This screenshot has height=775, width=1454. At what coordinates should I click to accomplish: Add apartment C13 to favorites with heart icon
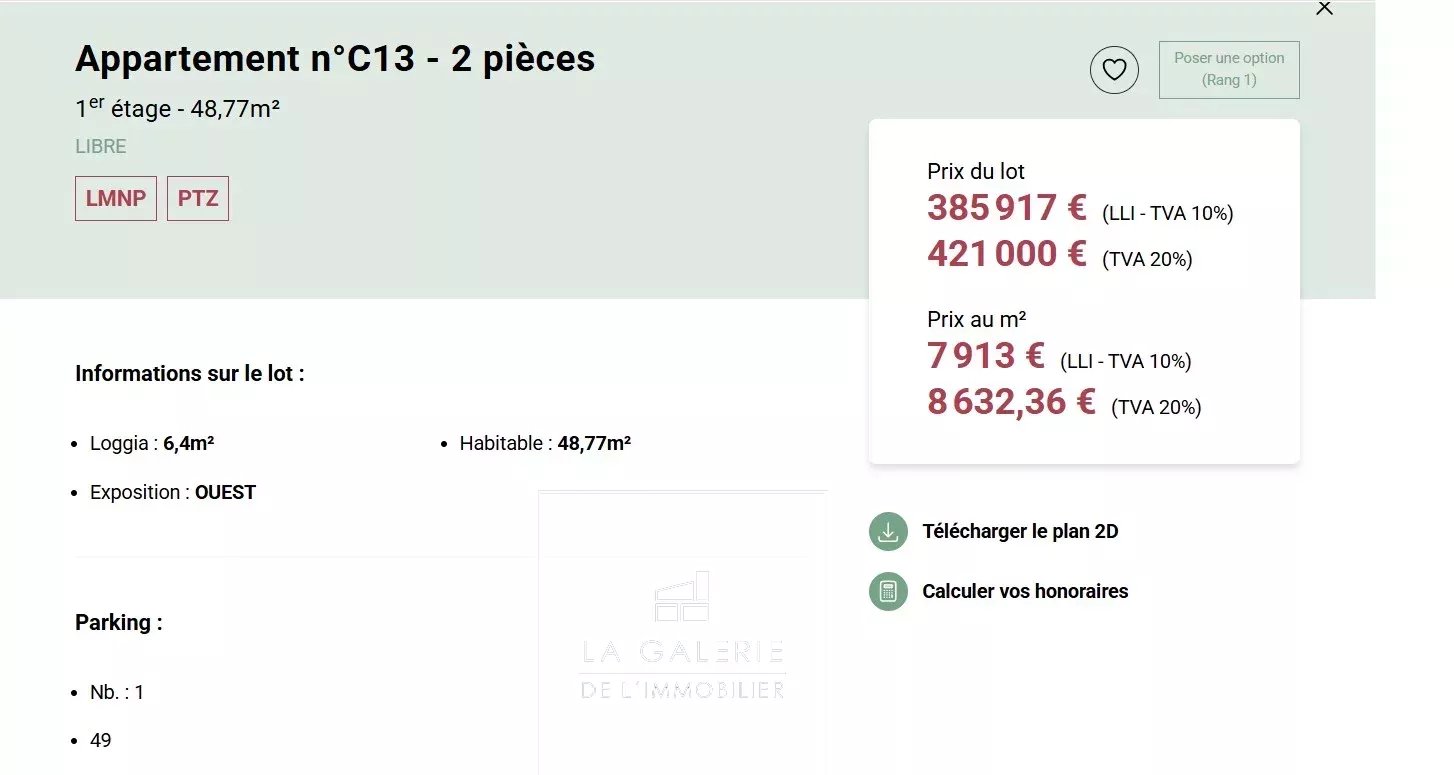click(x=1114, y=70)
